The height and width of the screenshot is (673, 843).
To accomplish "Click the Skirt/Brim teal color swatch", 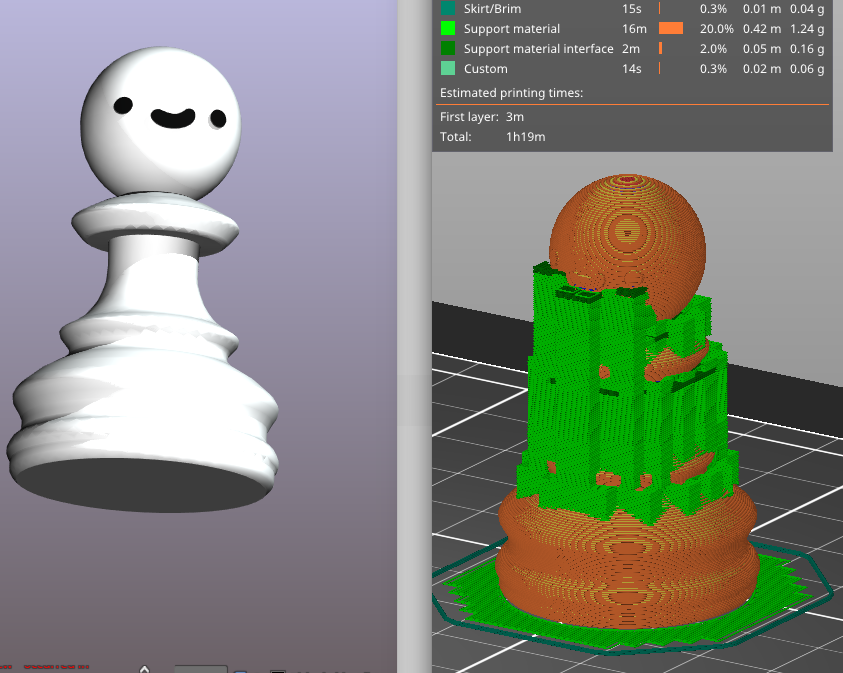I will point(447,9).
